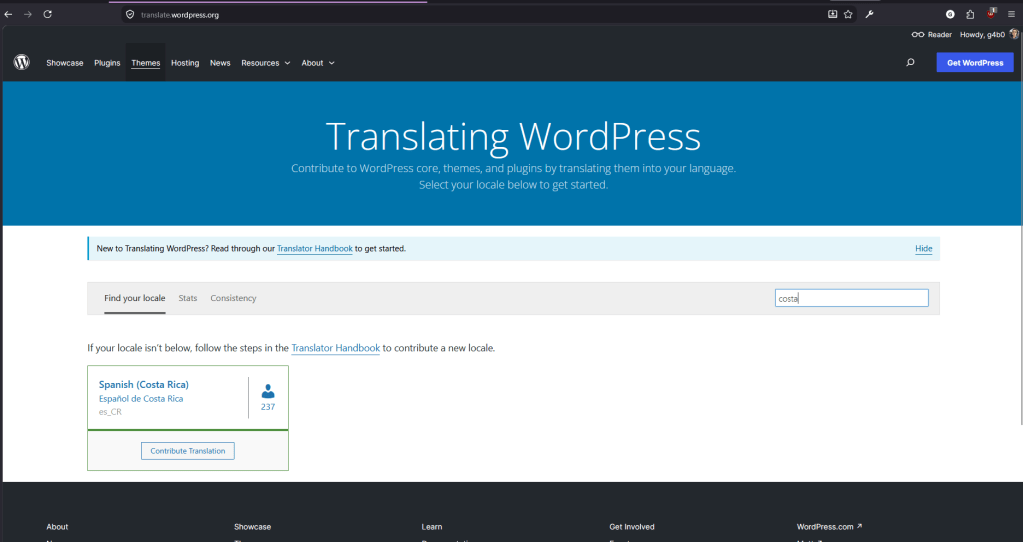Open Showcase in the top navigation
This screenshot has height=542, width=1023.
tap(65, 63)
